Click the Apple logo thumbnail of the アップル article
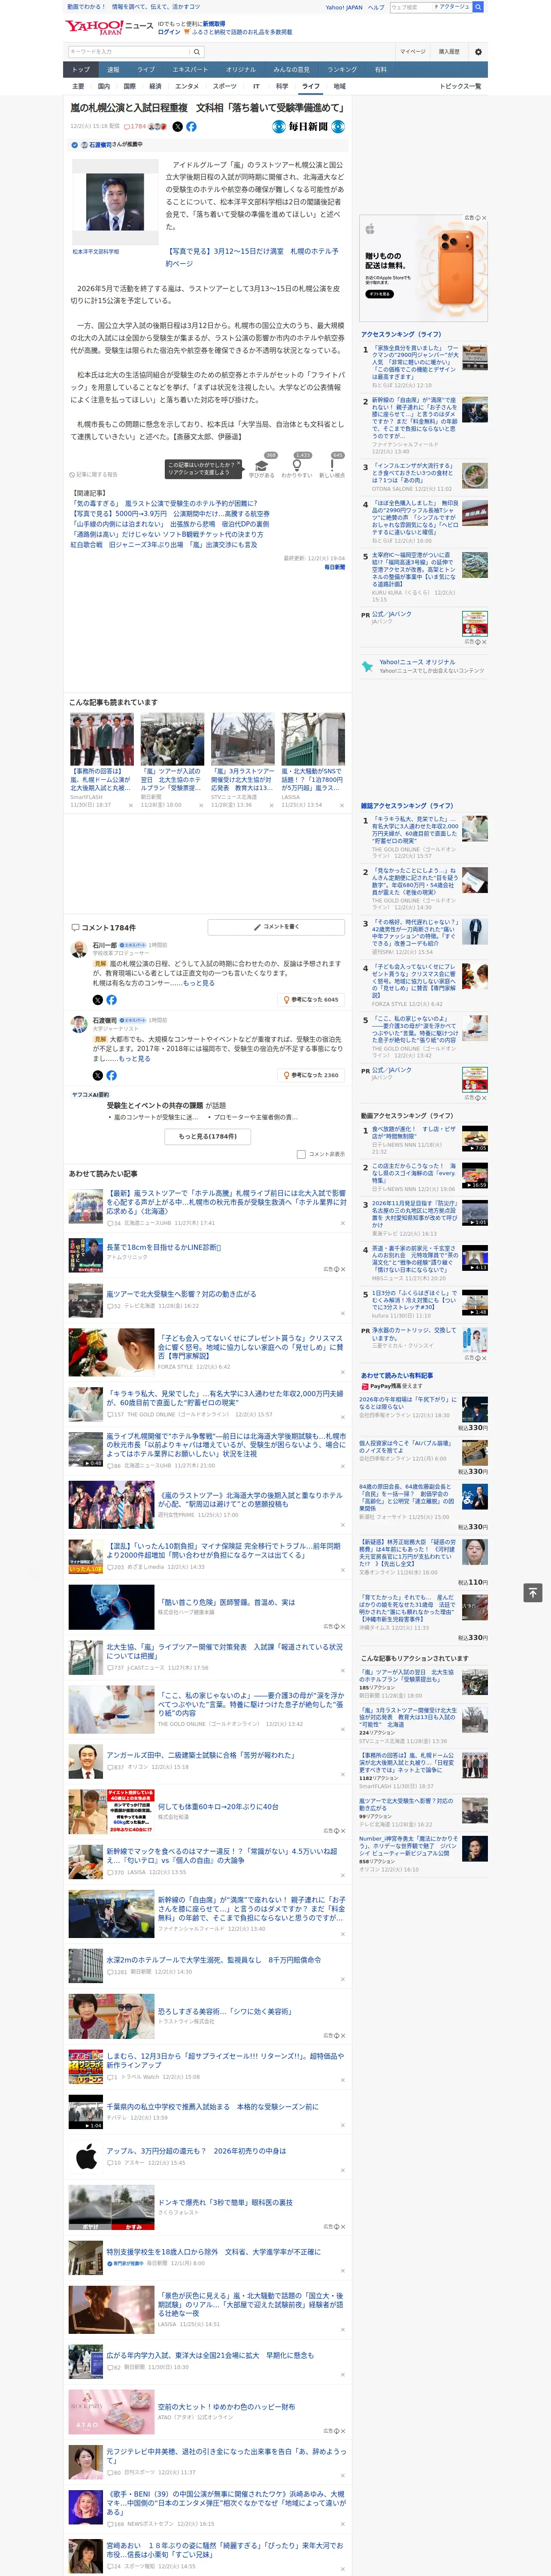The image size is (551, 2576). pos(85,2156)
